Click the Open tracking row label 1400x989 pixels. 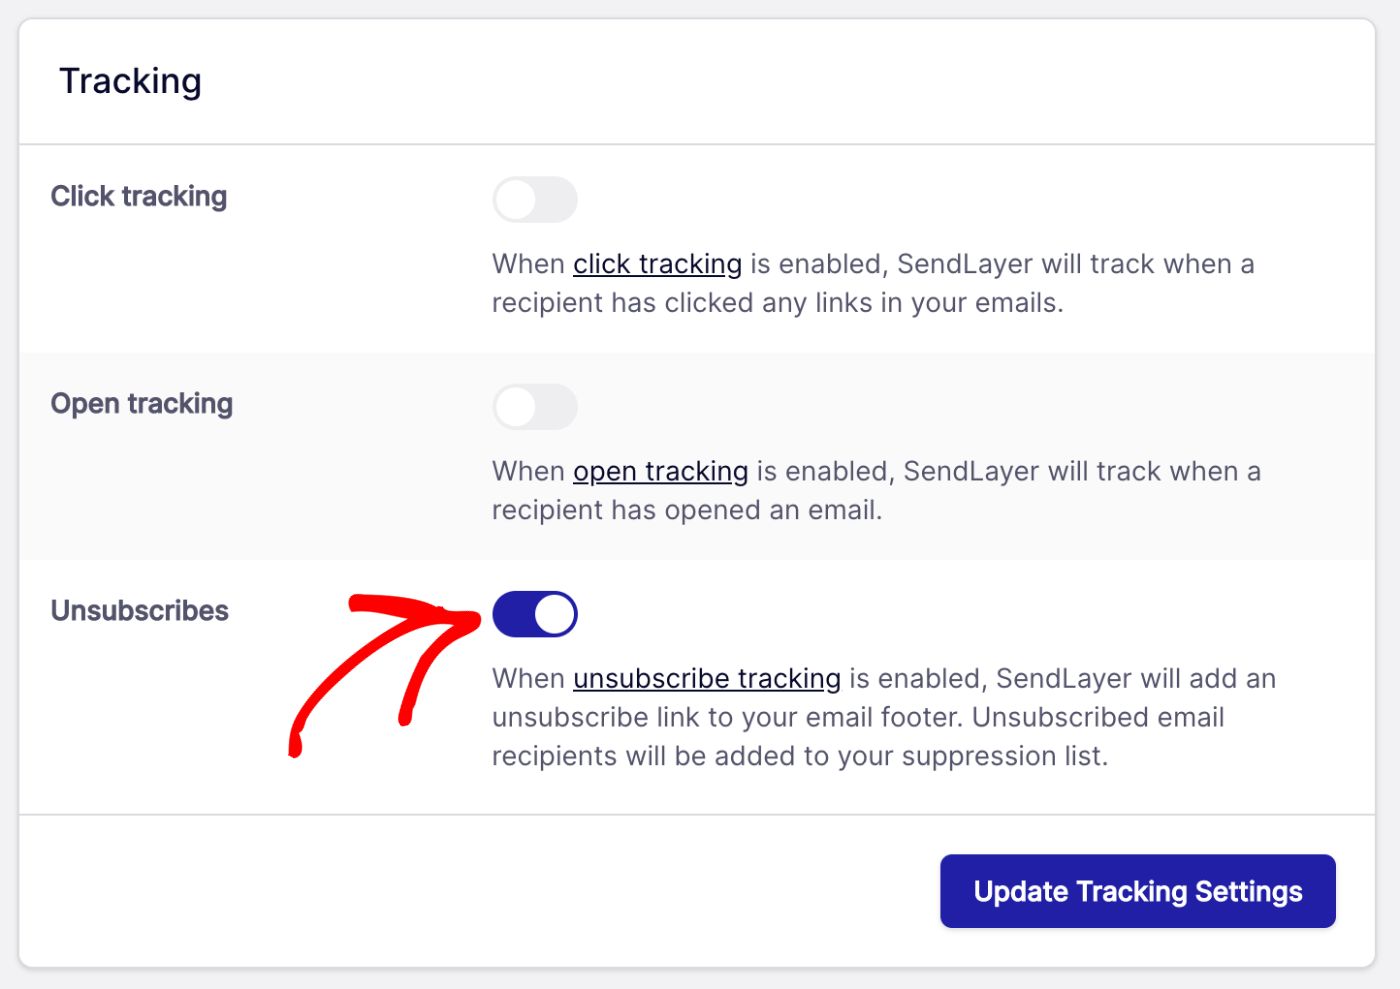(x=141, y=404)
